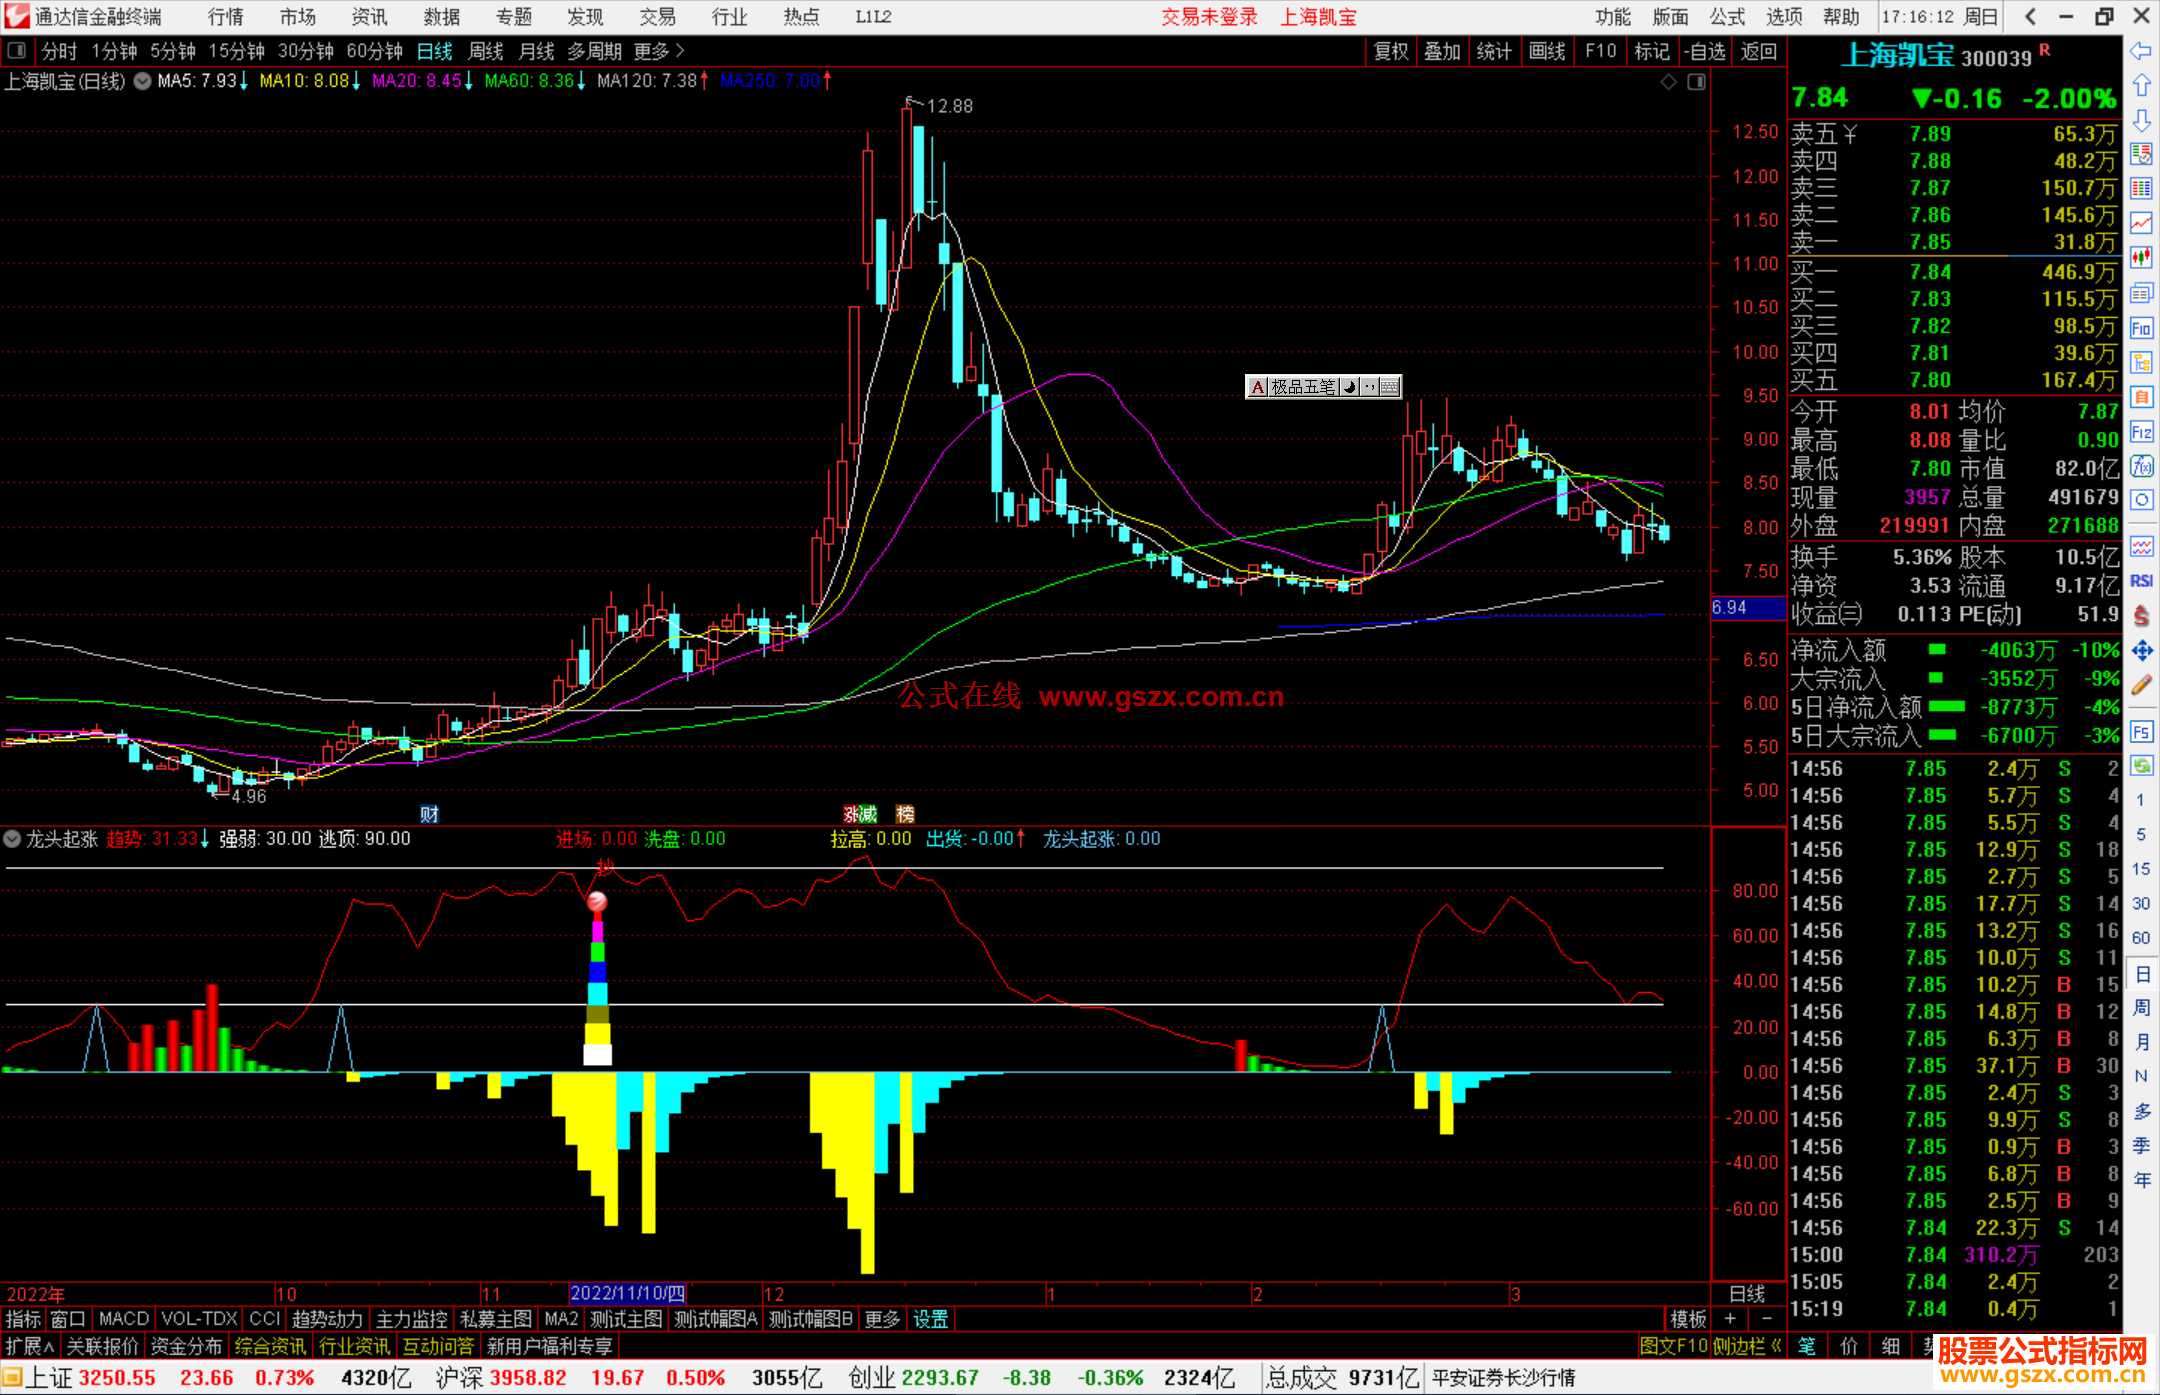Click the plus zoom-in chart button
2160x1395 pixels.
tap(1731, 1319)
